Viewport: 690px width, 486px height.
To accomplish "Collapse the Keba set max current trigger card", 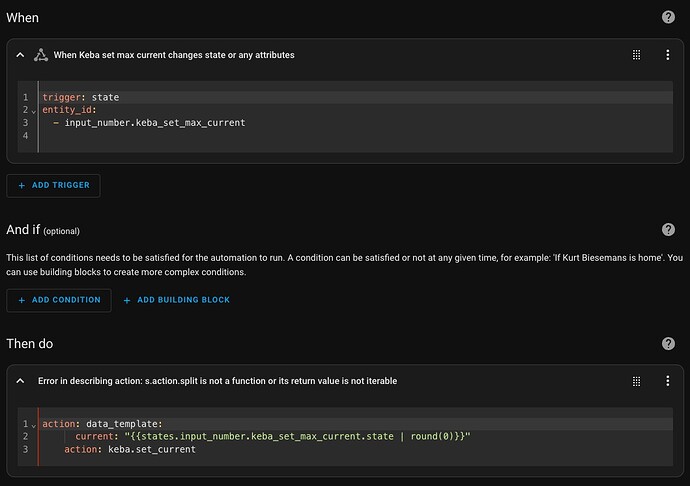I will tap(20, 55).
